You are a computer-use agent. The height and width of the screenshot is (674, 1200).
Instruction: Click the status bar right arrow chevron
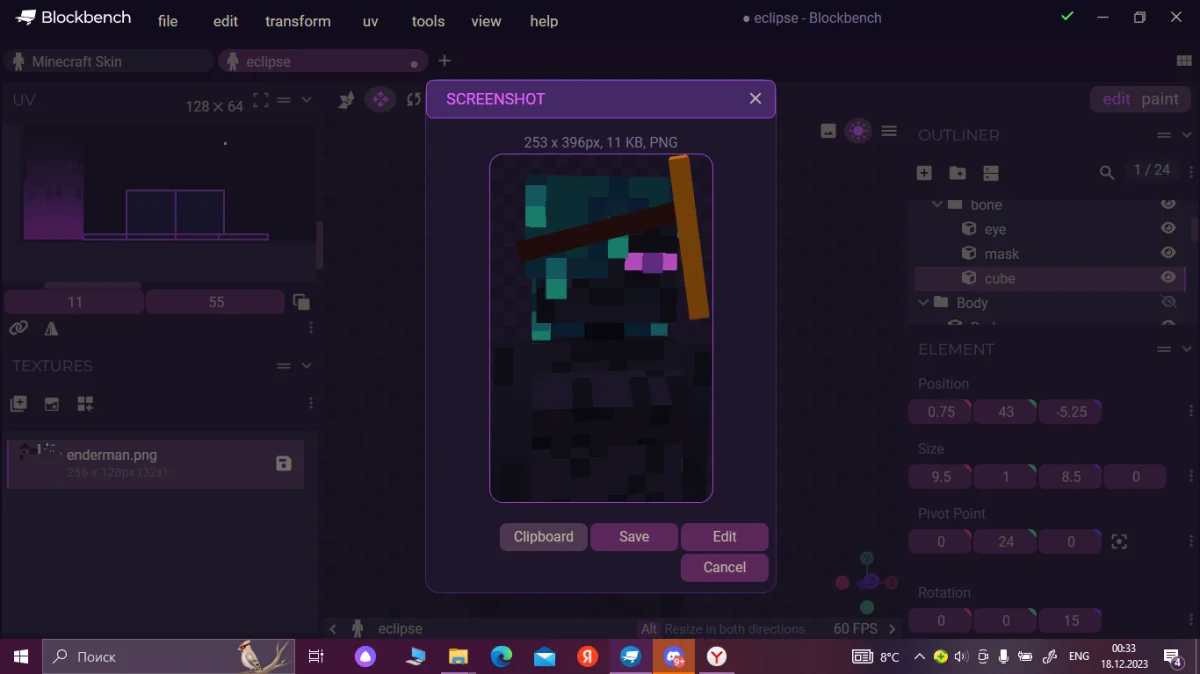point(892,629)
